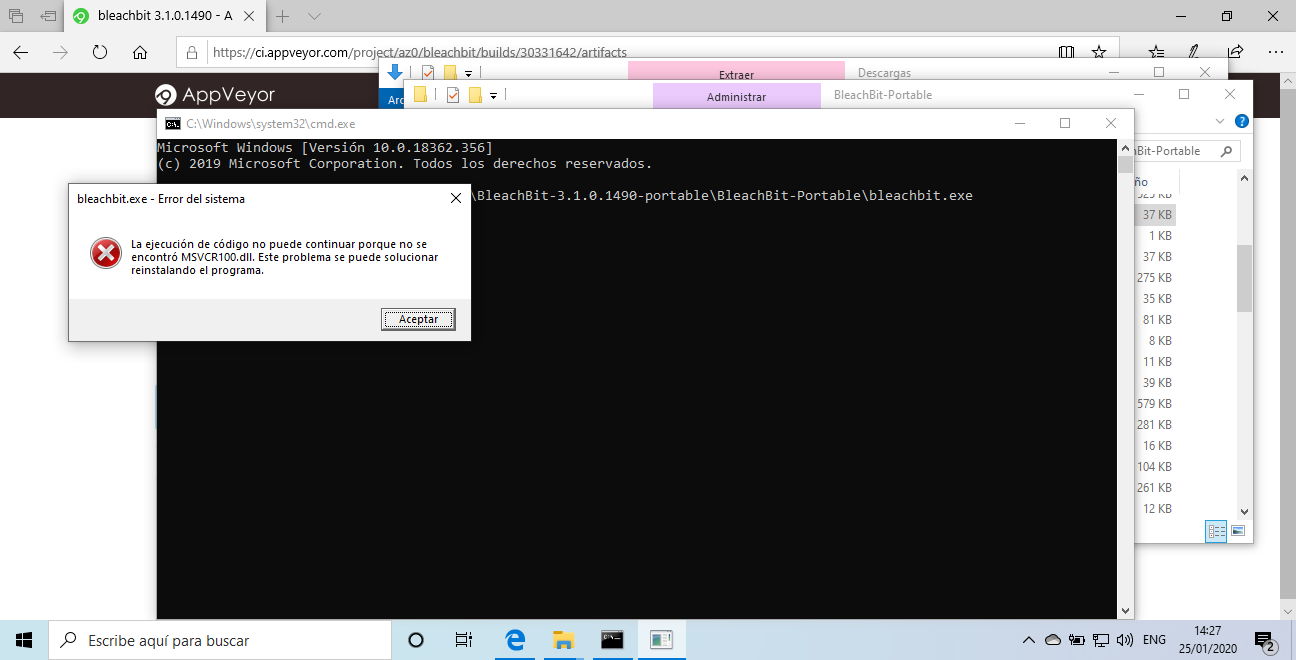The height and width of the screenshot is (660, 1296).
Task: Open the Windows Start menu
Action: tap(24, 640)
